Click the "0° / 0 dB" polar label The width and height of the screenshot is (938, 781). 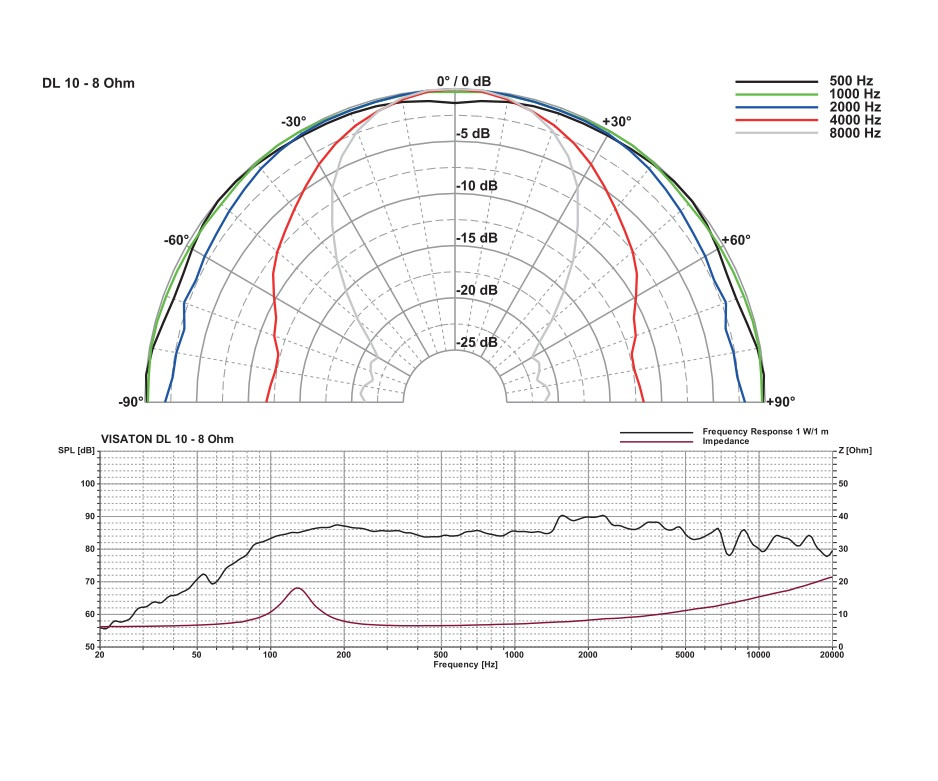click(x=463, y=81)
